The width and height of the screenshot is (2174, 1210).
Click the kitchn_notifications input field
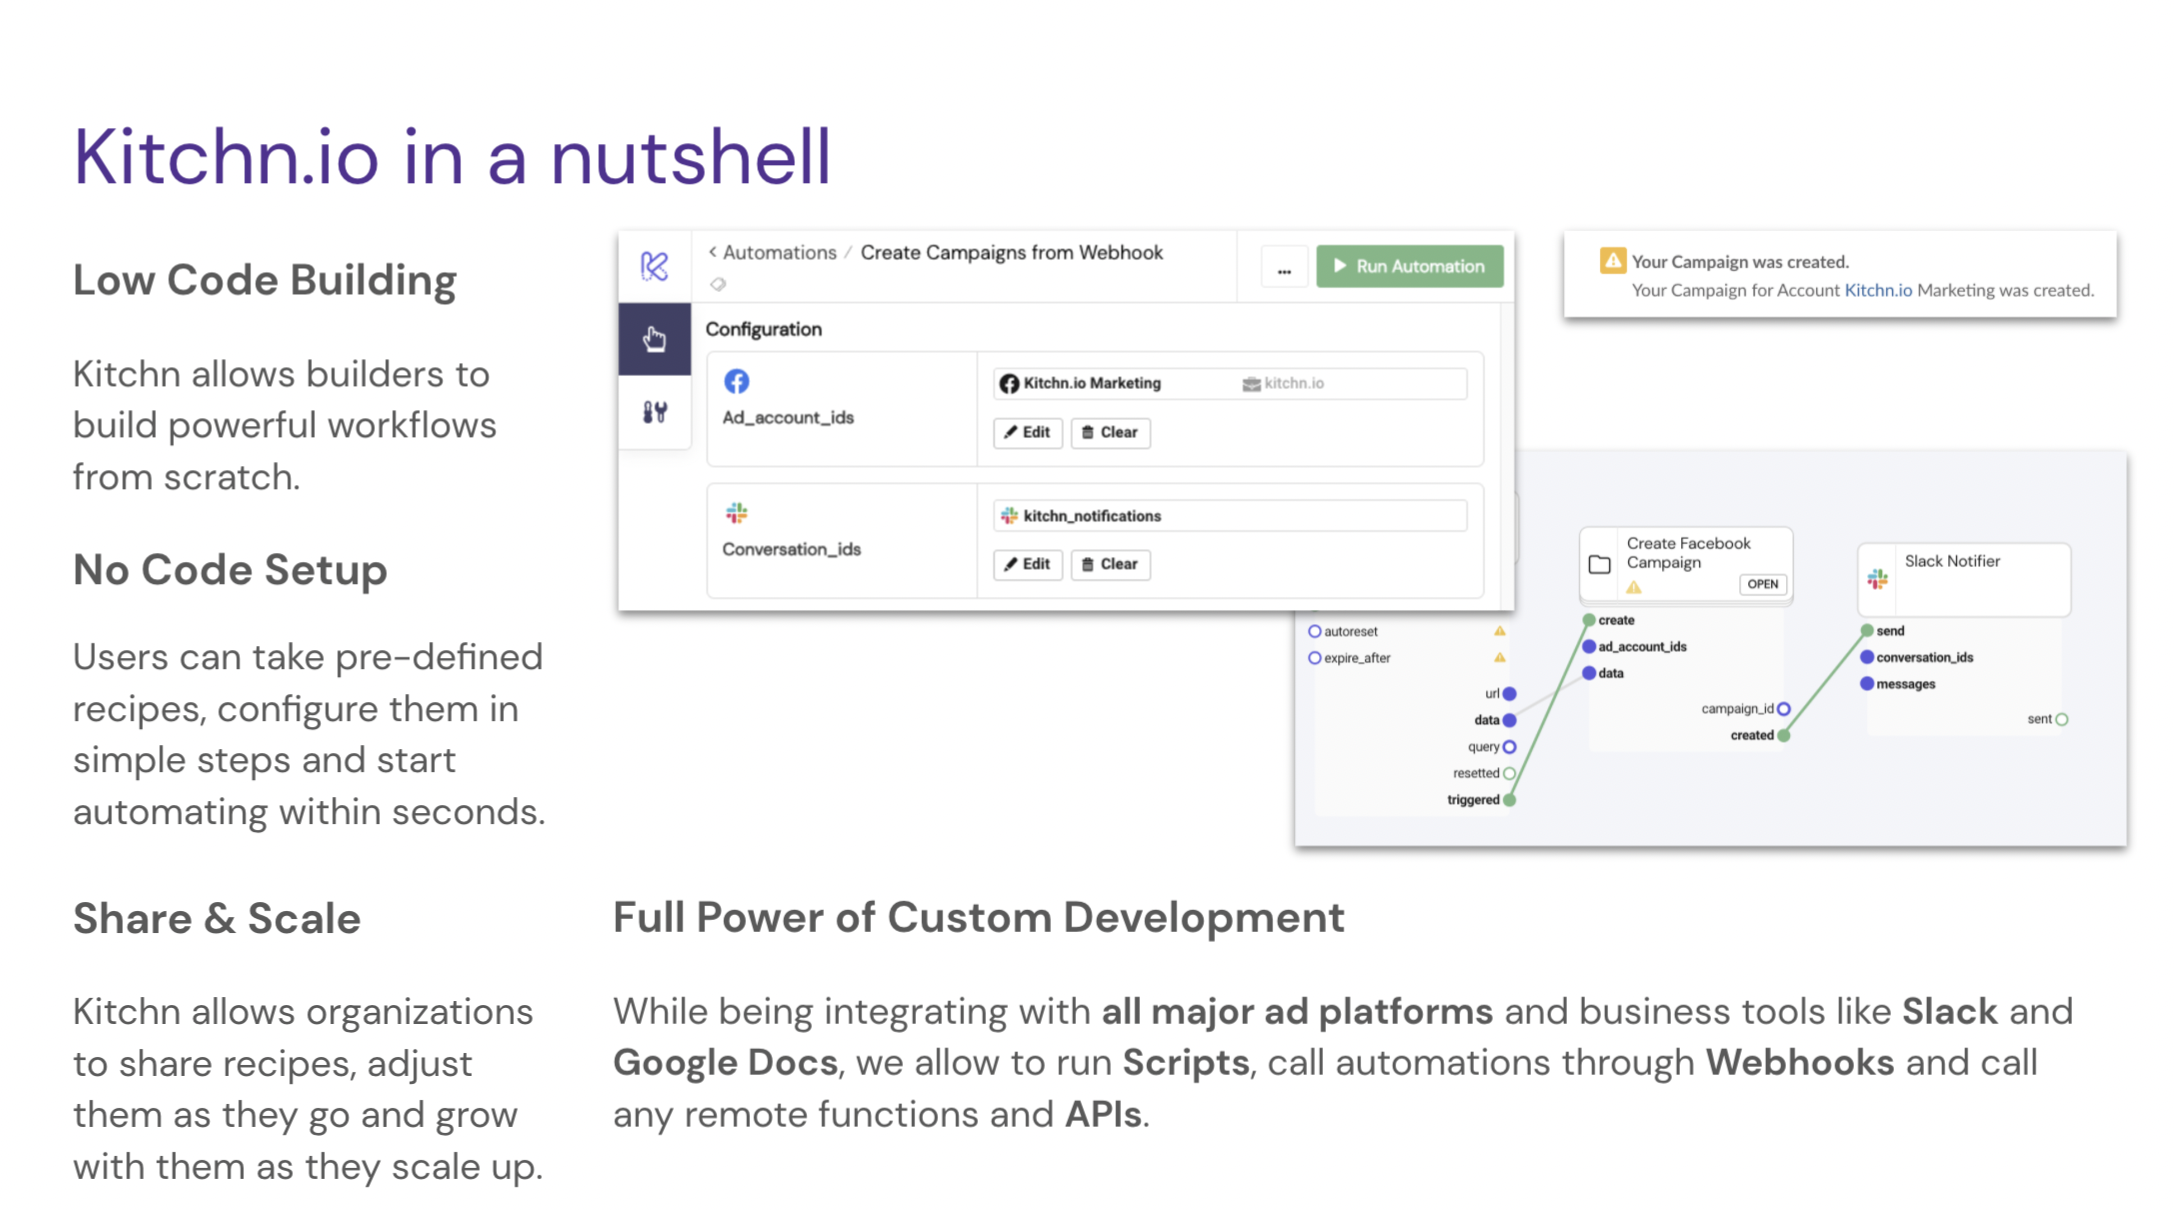(x=1229, y=516)
